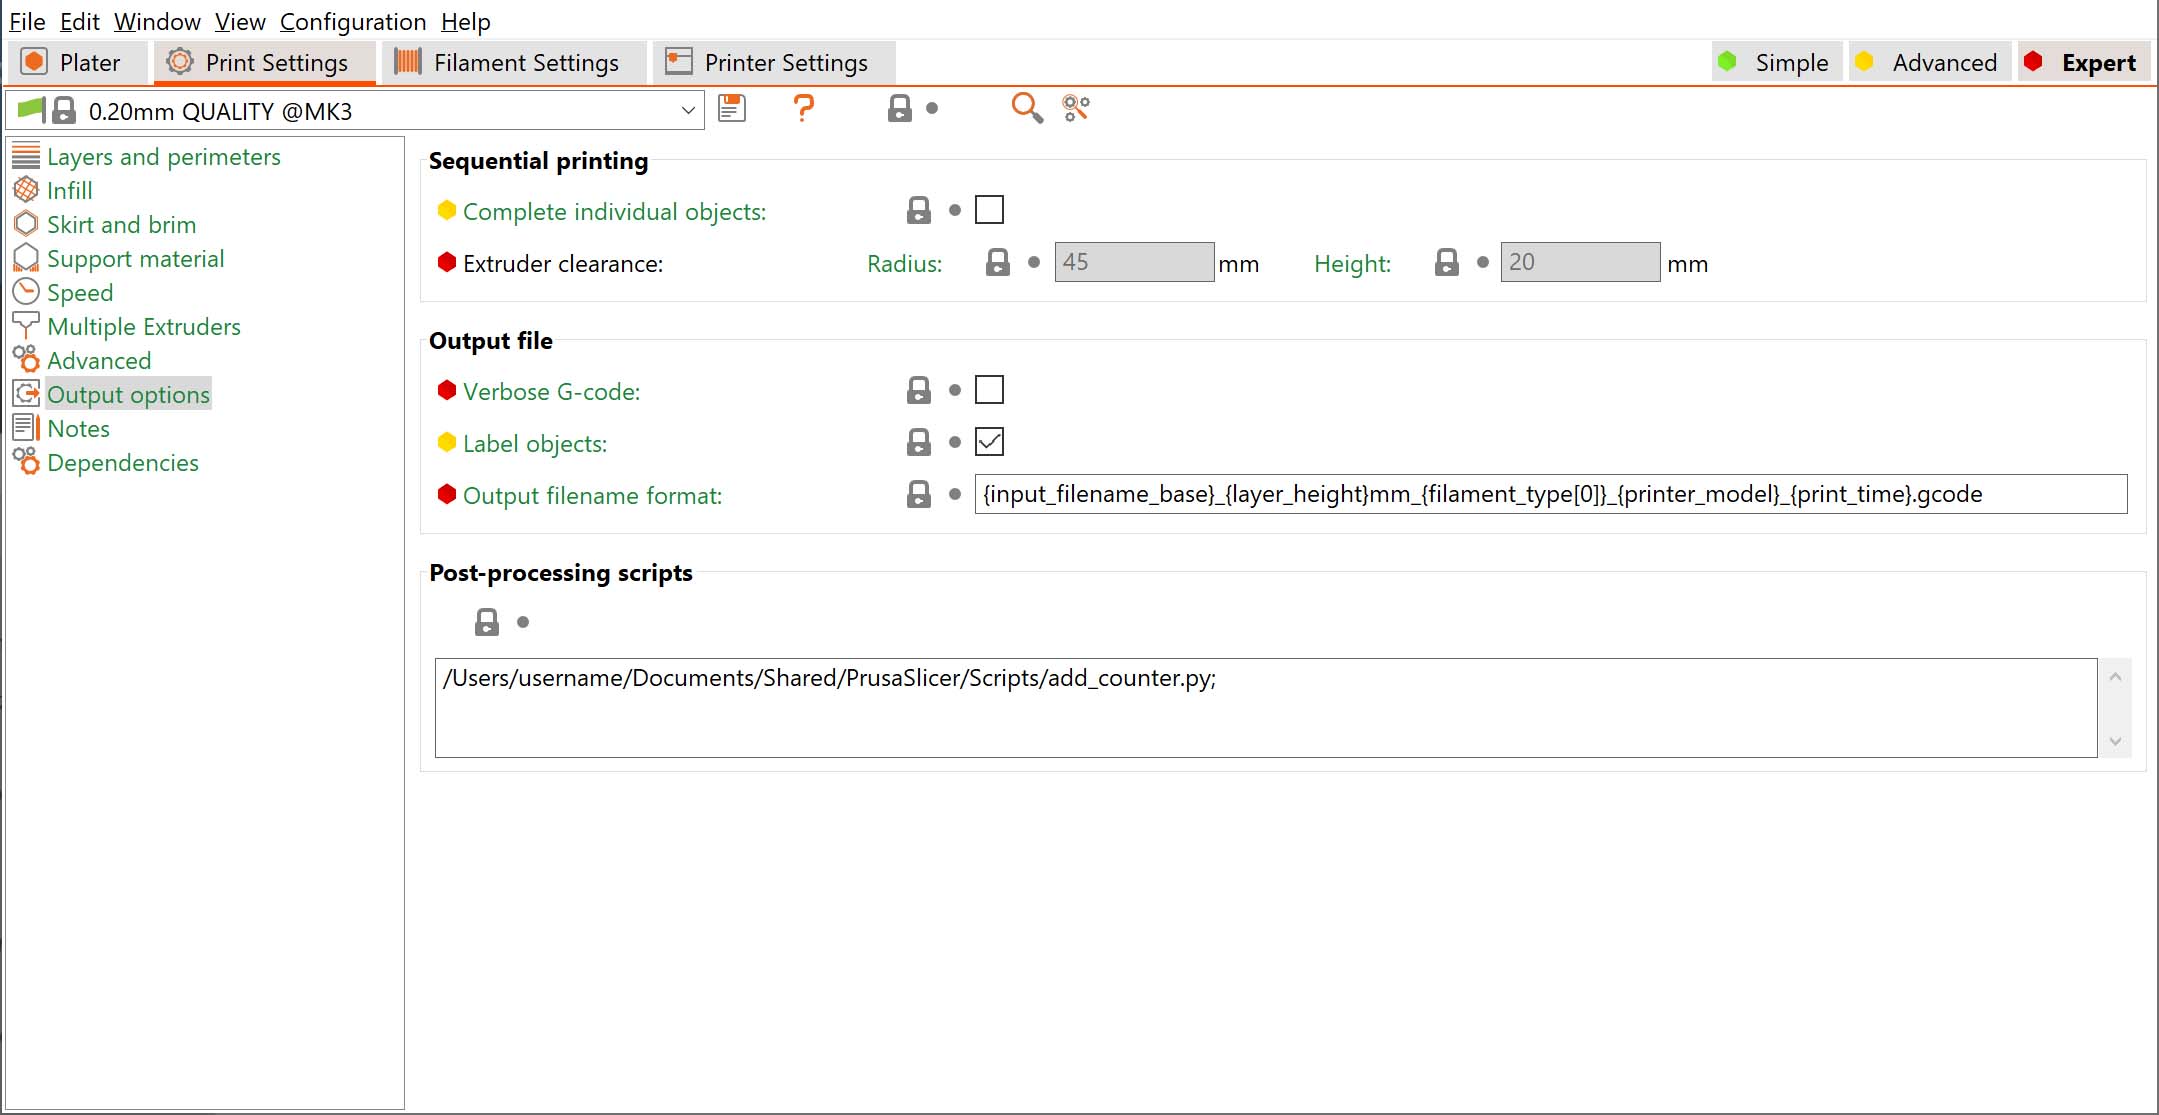
Task: Expand the print profile dropdown 0.20mm QUALITY
Action: coord(688,112)
